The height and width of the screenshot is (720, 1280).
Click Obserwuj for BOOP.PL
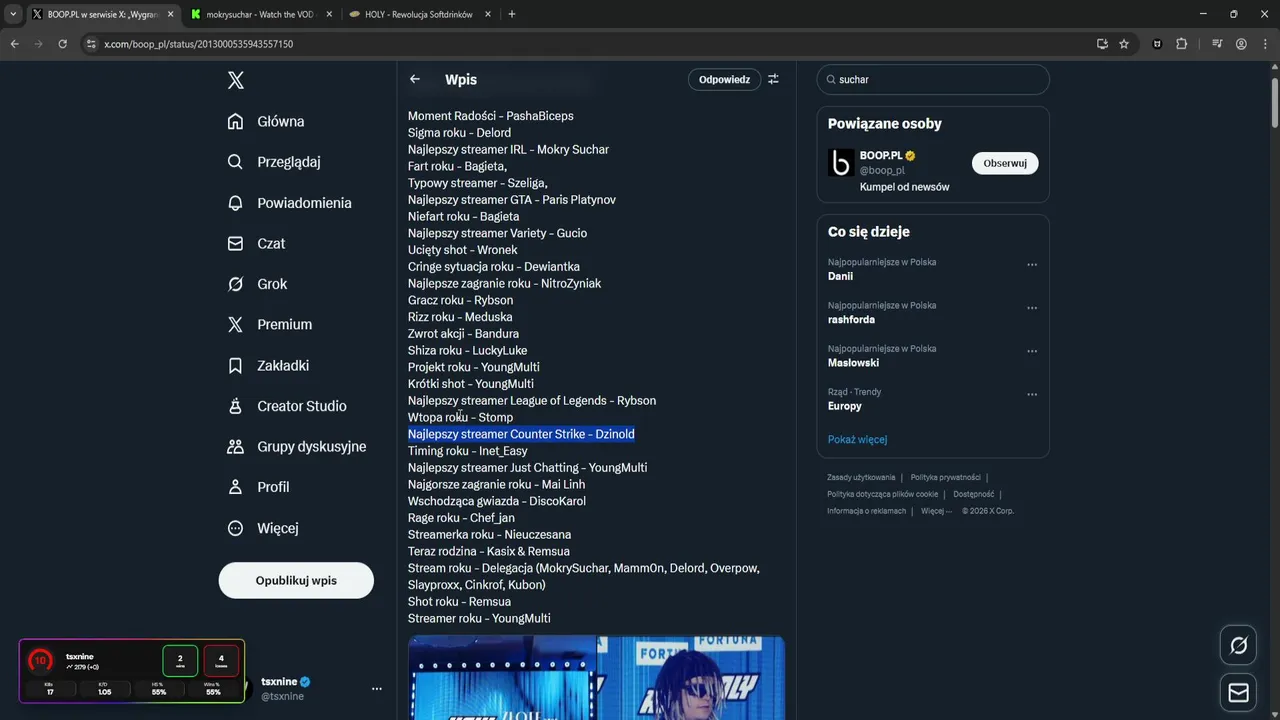click(1005, 163)
